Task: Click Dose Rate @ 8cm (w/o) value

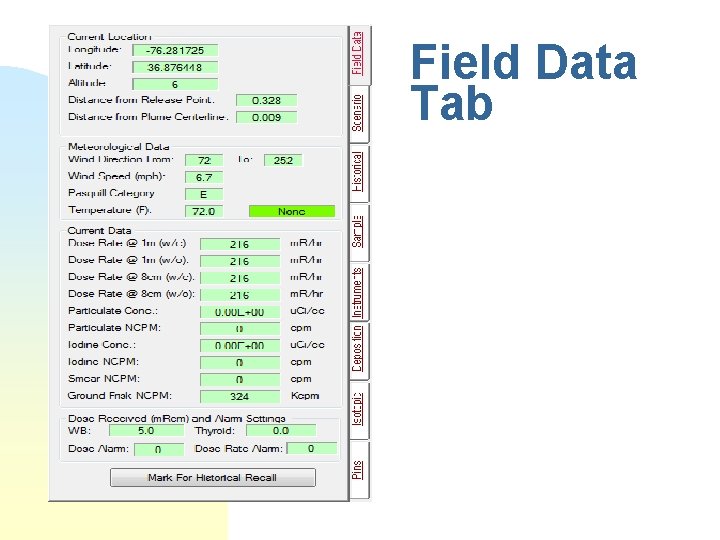Action: pyautogui.click(x=240, y=295)
